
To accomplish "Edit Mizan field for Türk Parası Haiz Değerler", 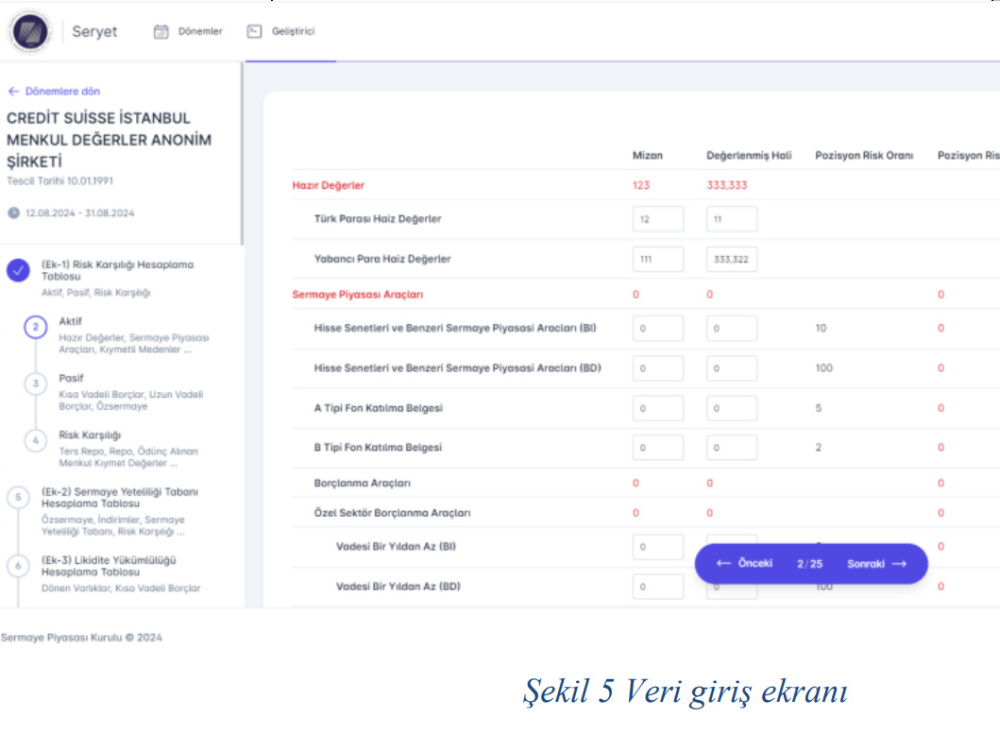I will [x=658, y=219].
